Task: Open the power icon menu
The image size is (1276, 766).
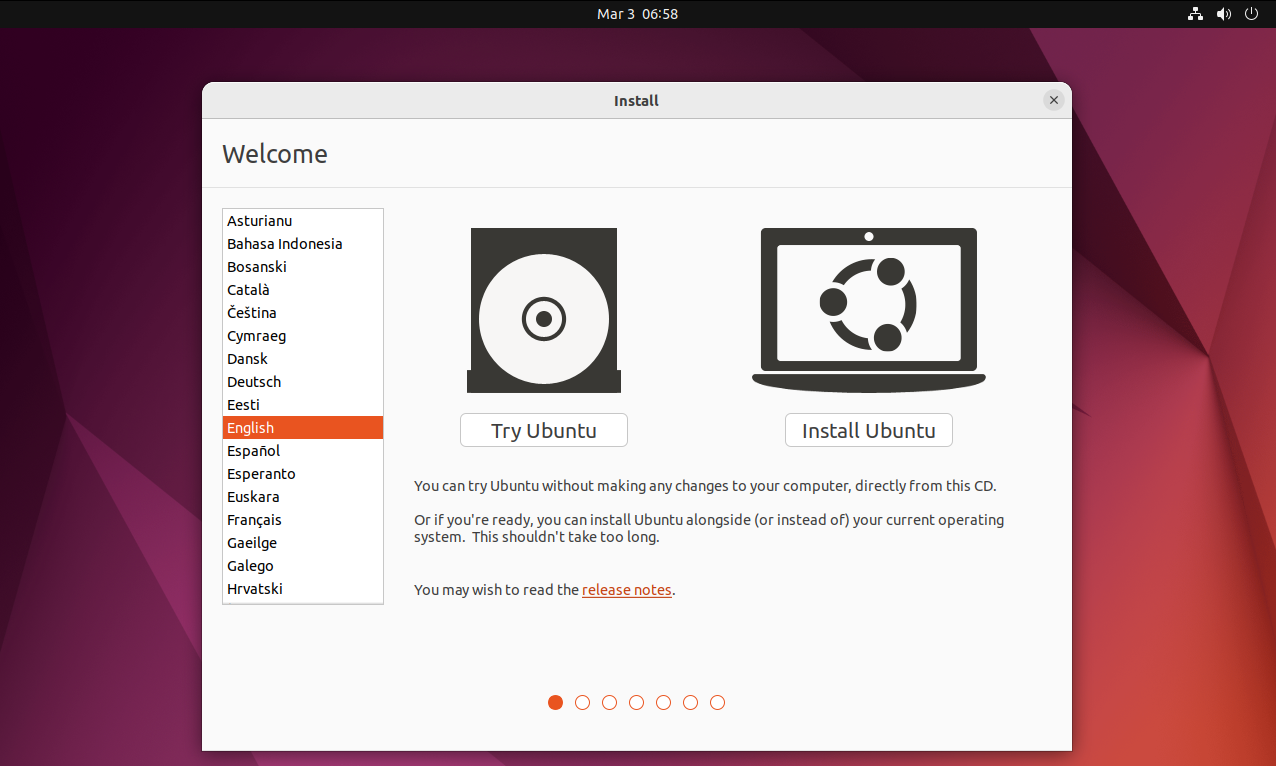Action: [1251, 14]
